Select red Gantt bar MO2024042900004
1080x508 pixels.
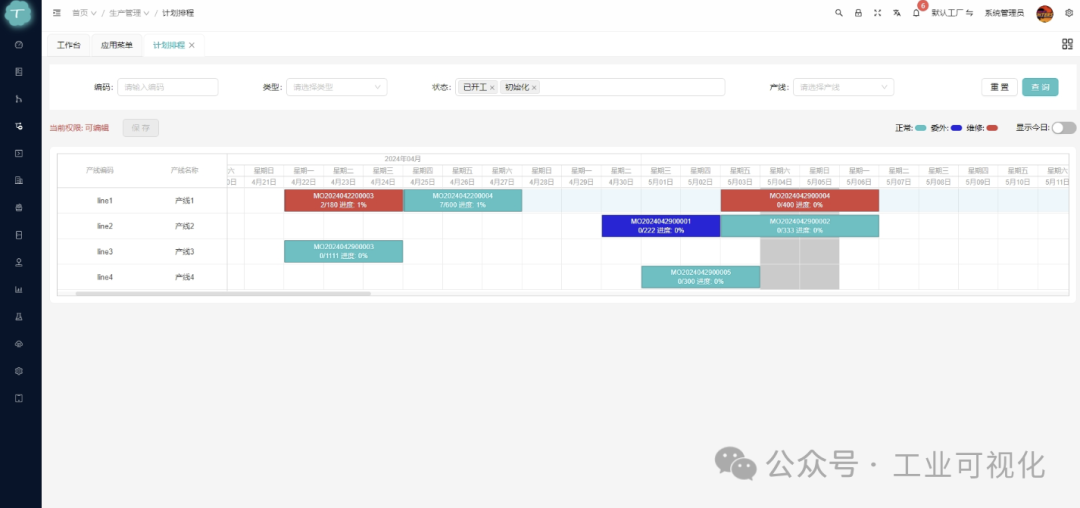[800, 200]
